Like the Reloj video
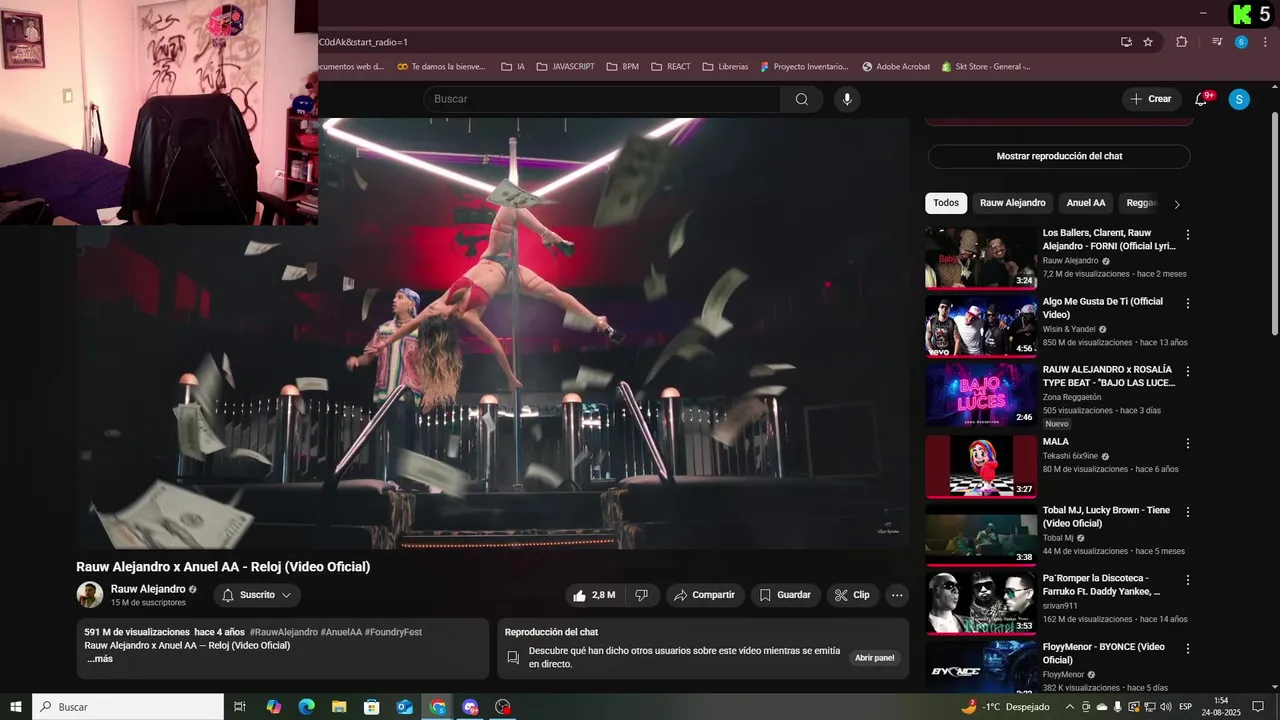The width and height of the screenshot is (1280, 720). tap(594, 595)
